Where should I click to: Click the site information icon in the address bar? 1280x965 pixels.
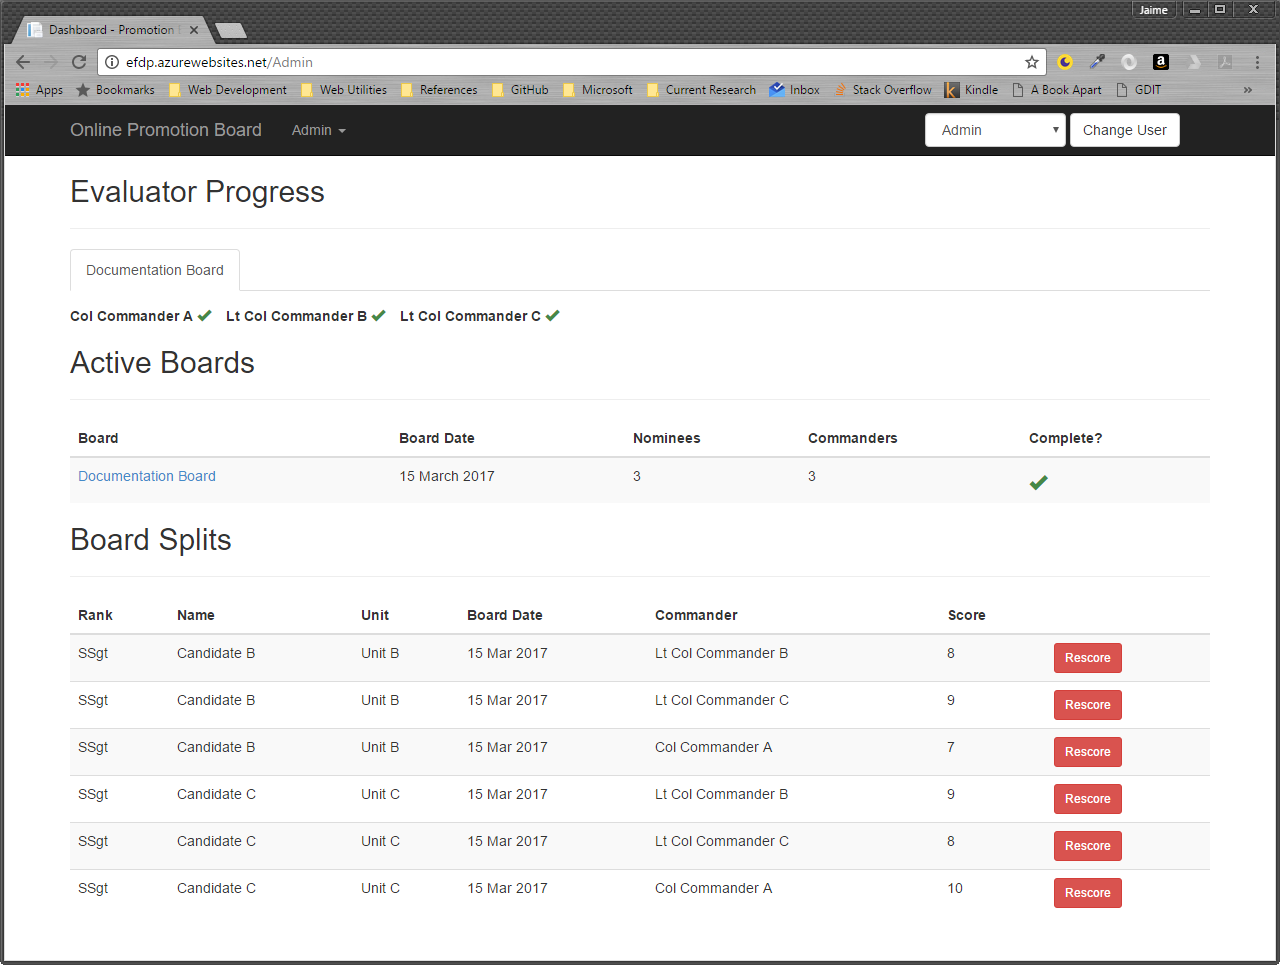(112, 62)
